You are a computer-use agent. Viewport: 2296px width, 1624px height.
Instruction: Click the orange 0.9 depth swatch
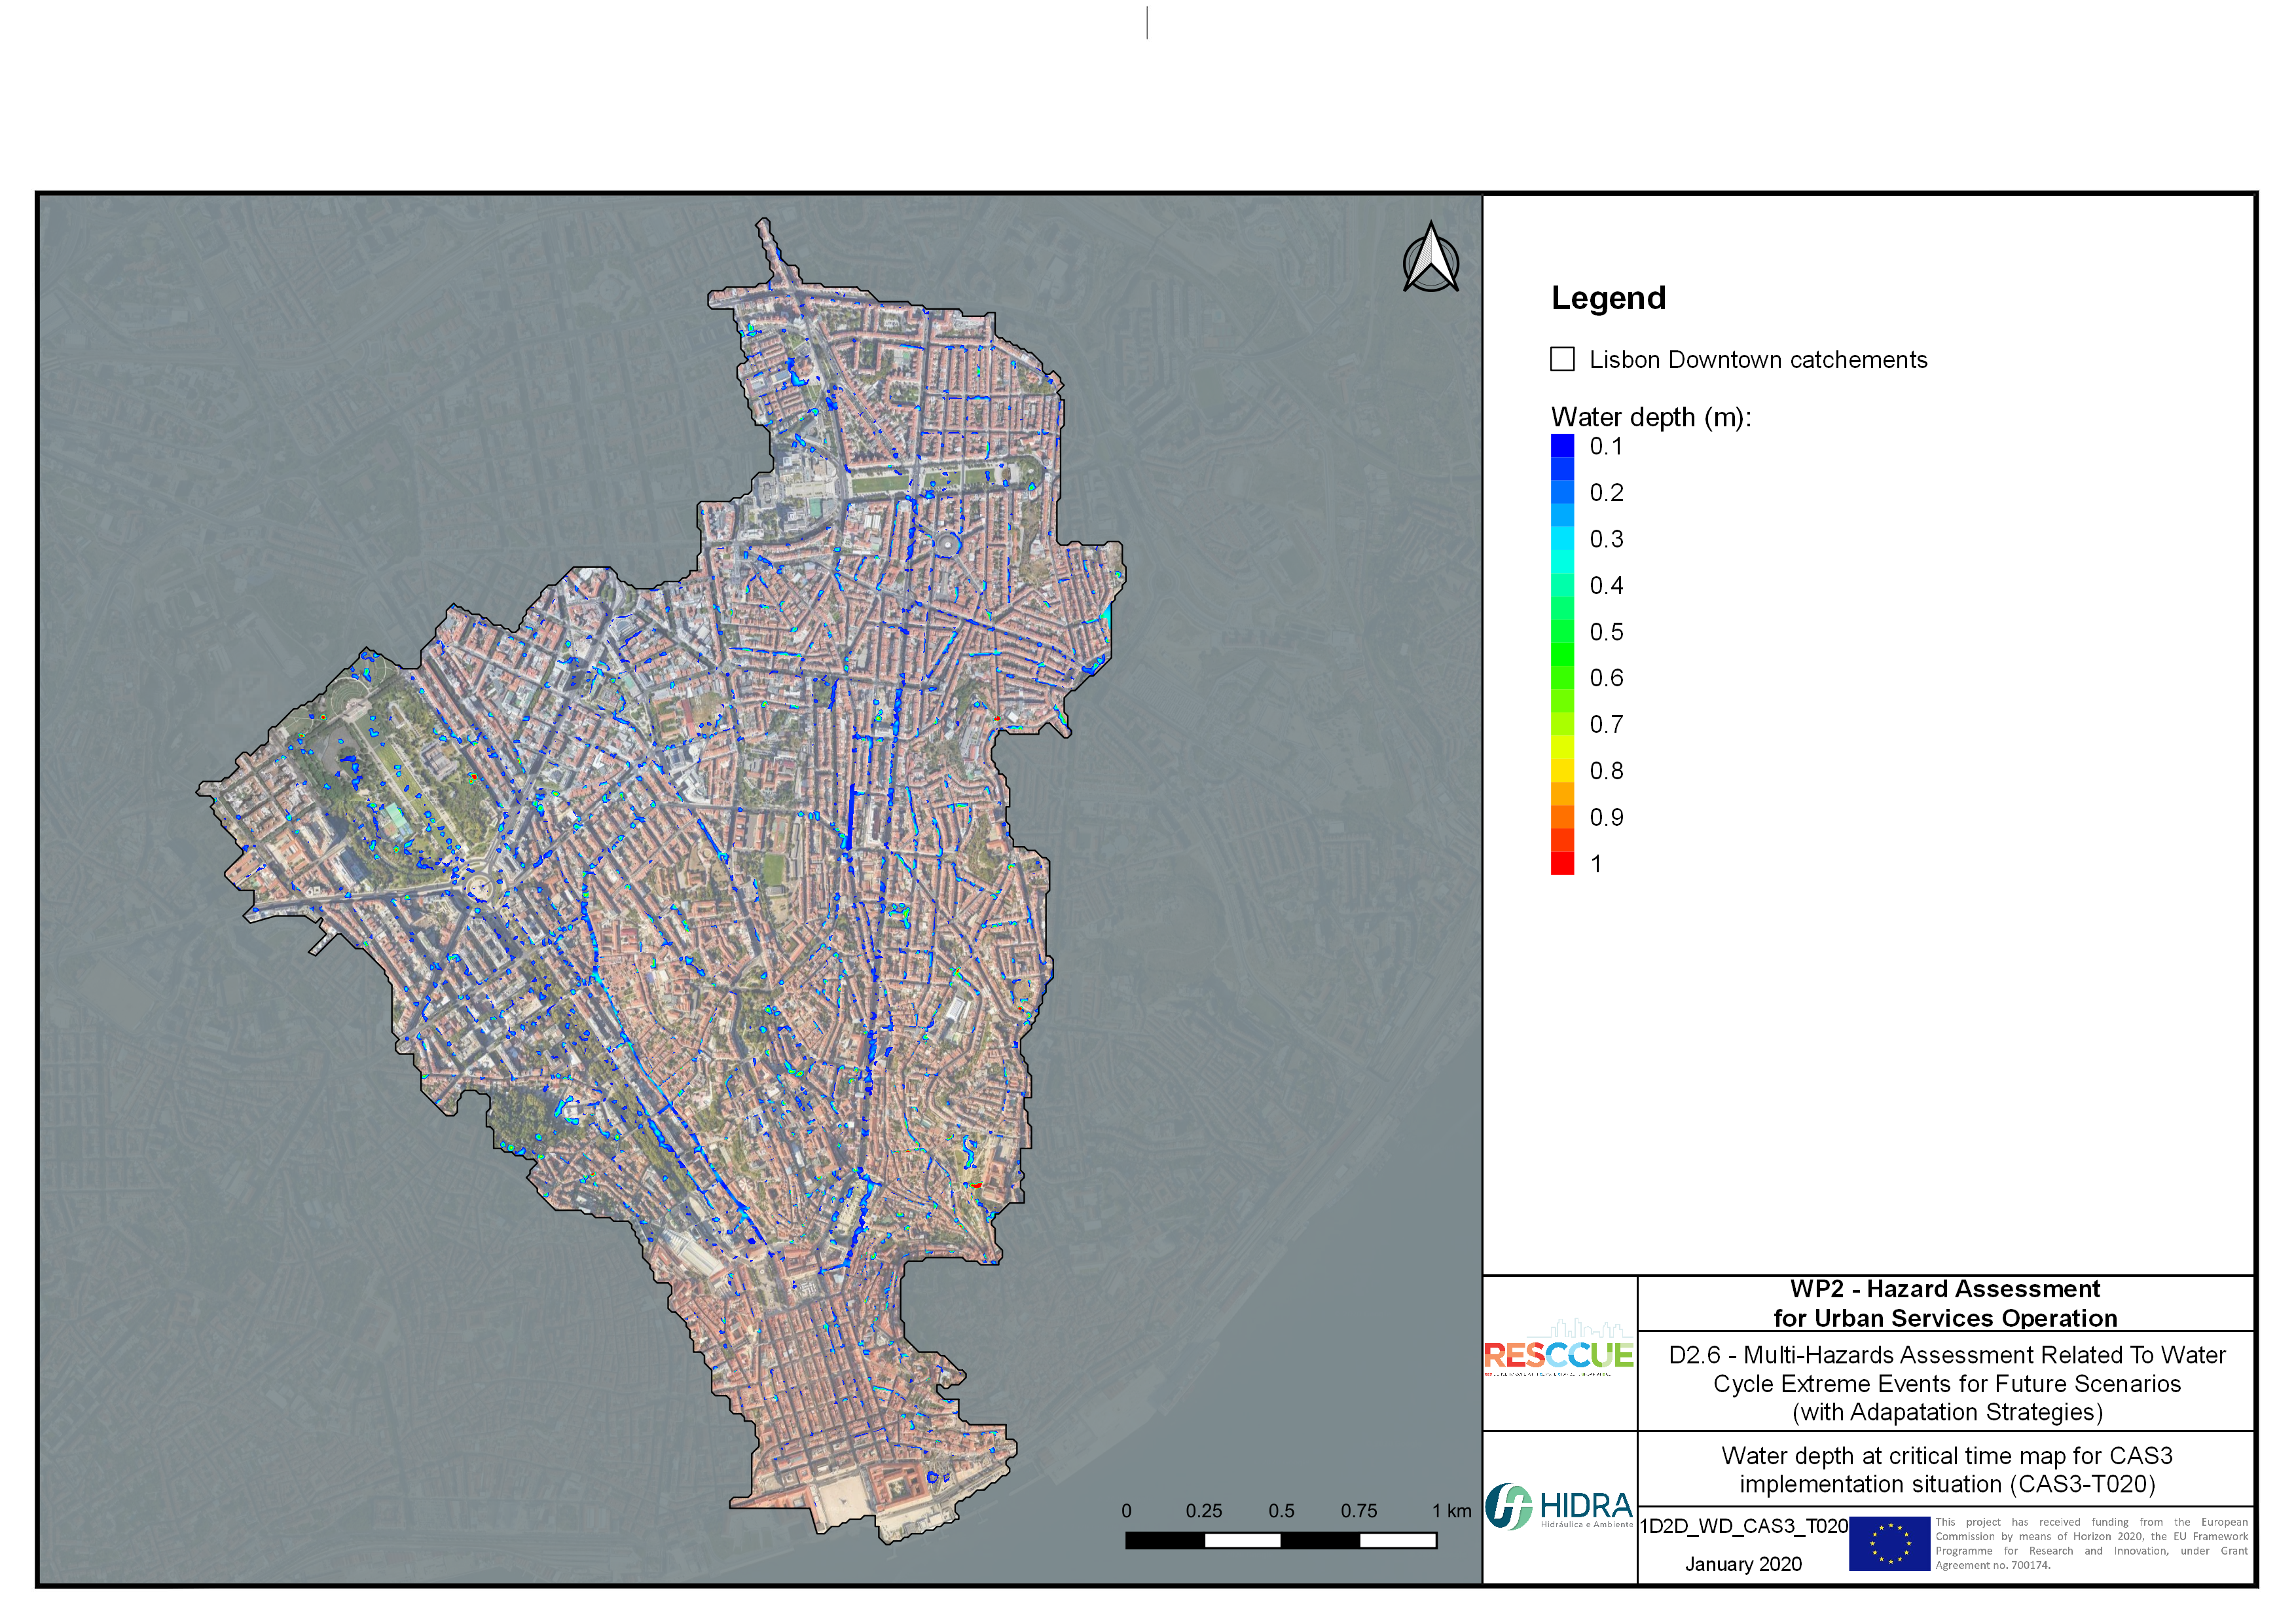[1562, 817]
